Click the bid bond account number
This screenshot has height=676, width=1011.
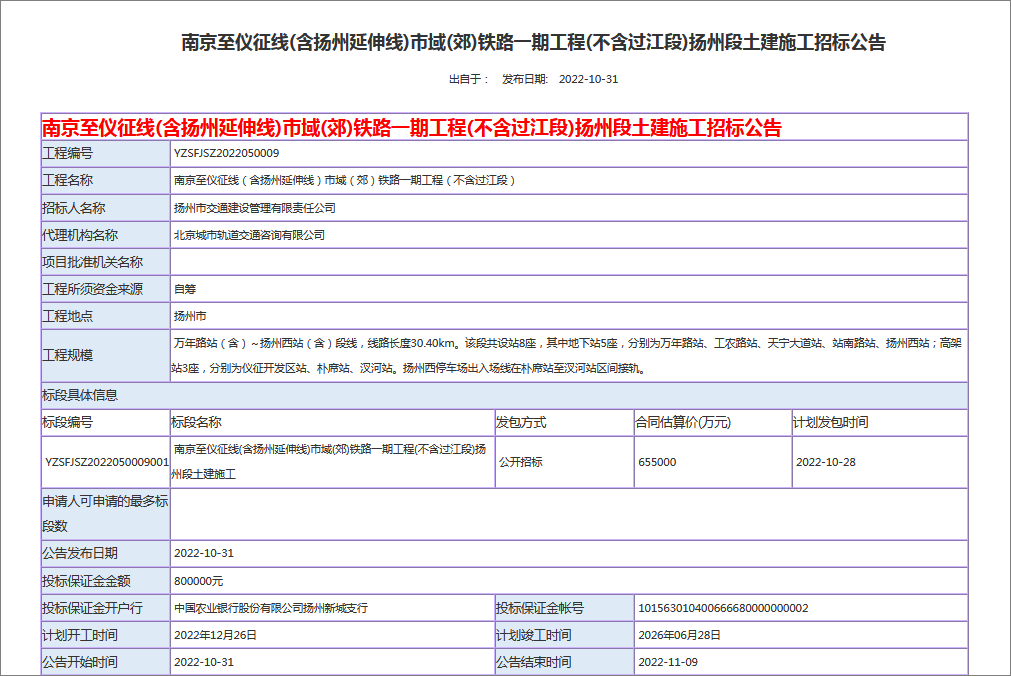722,608
